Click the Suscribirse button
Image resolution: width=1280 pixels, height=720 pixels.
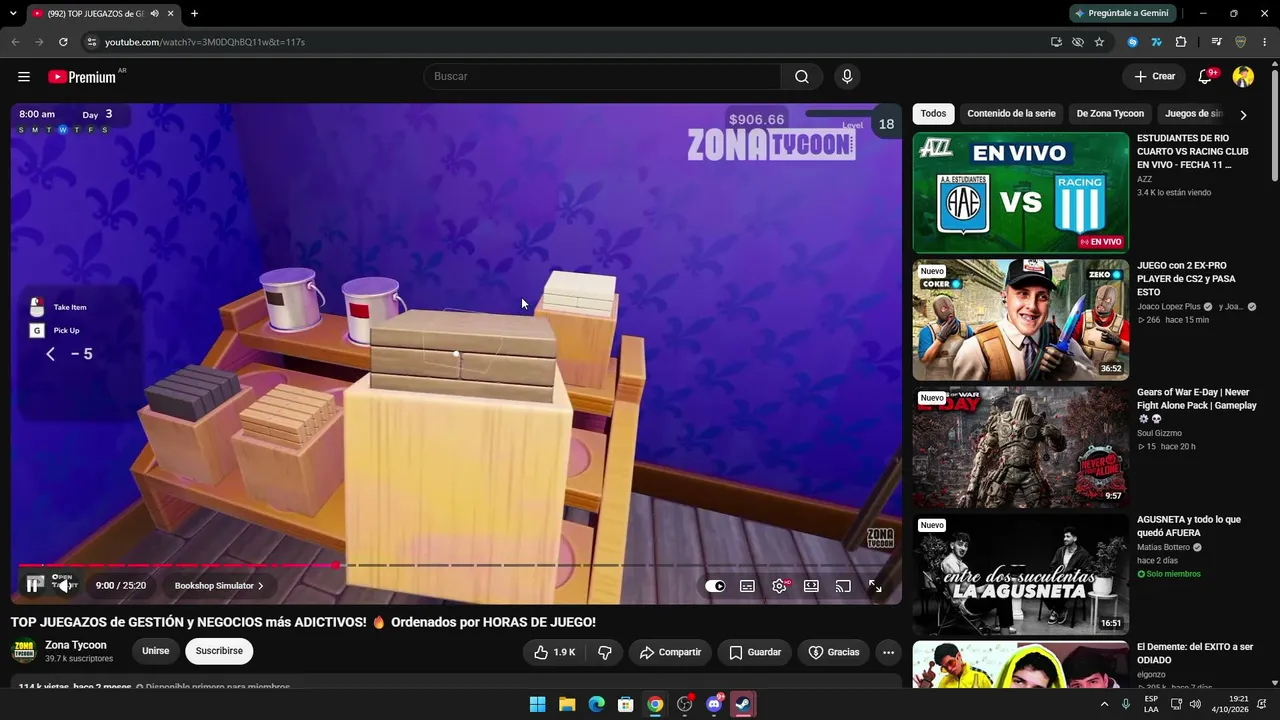point(219,651)
